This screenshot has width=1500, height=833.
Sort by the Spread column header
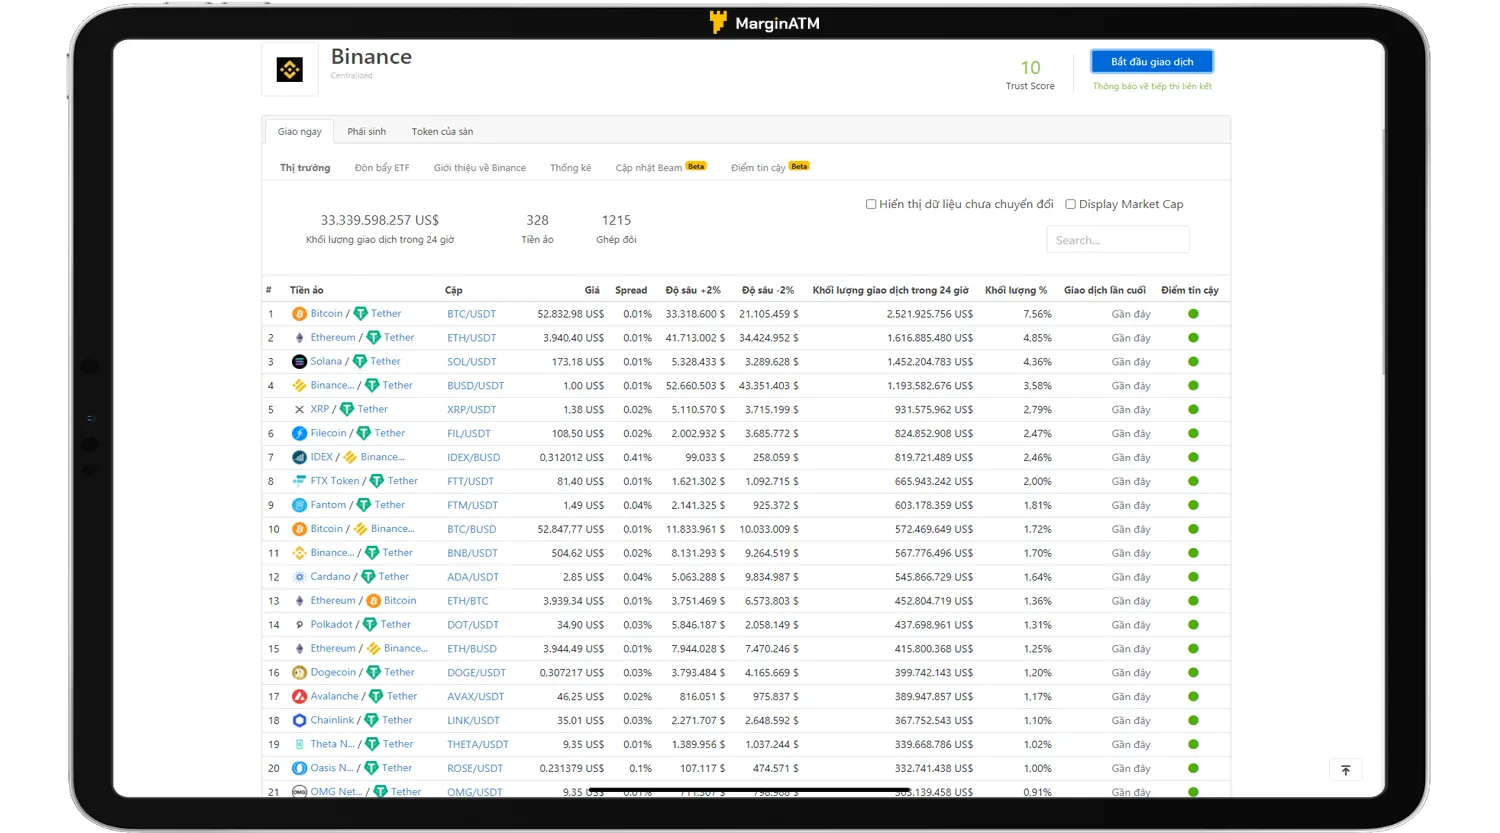[631, 290]
